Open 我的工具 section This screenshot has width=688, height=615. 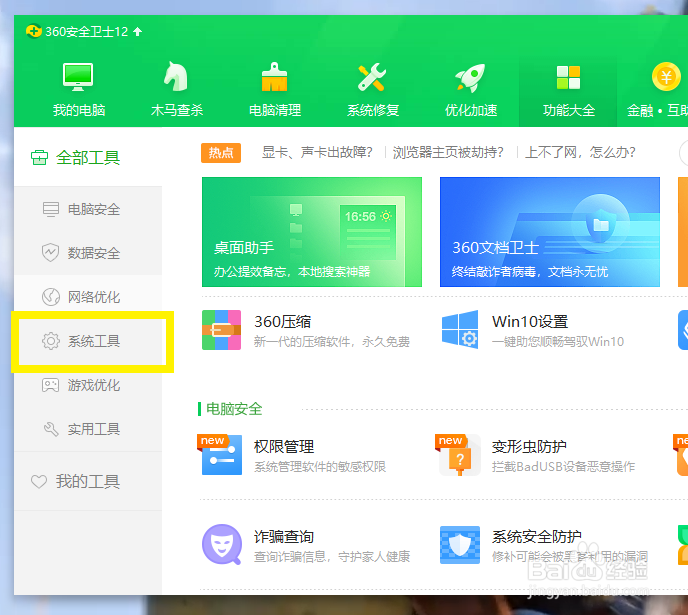click(88, 481)
